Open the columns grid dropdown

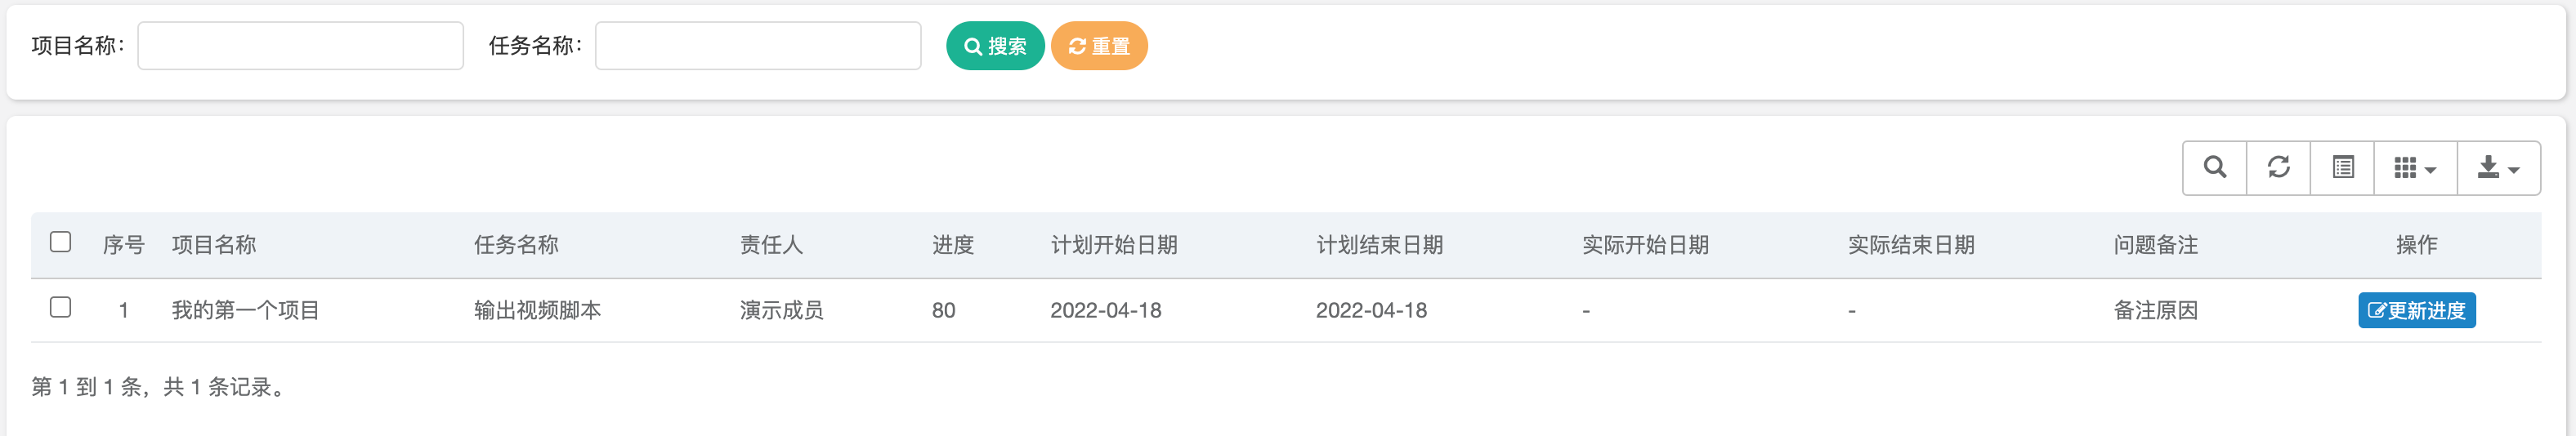(x=2415, y=168)
